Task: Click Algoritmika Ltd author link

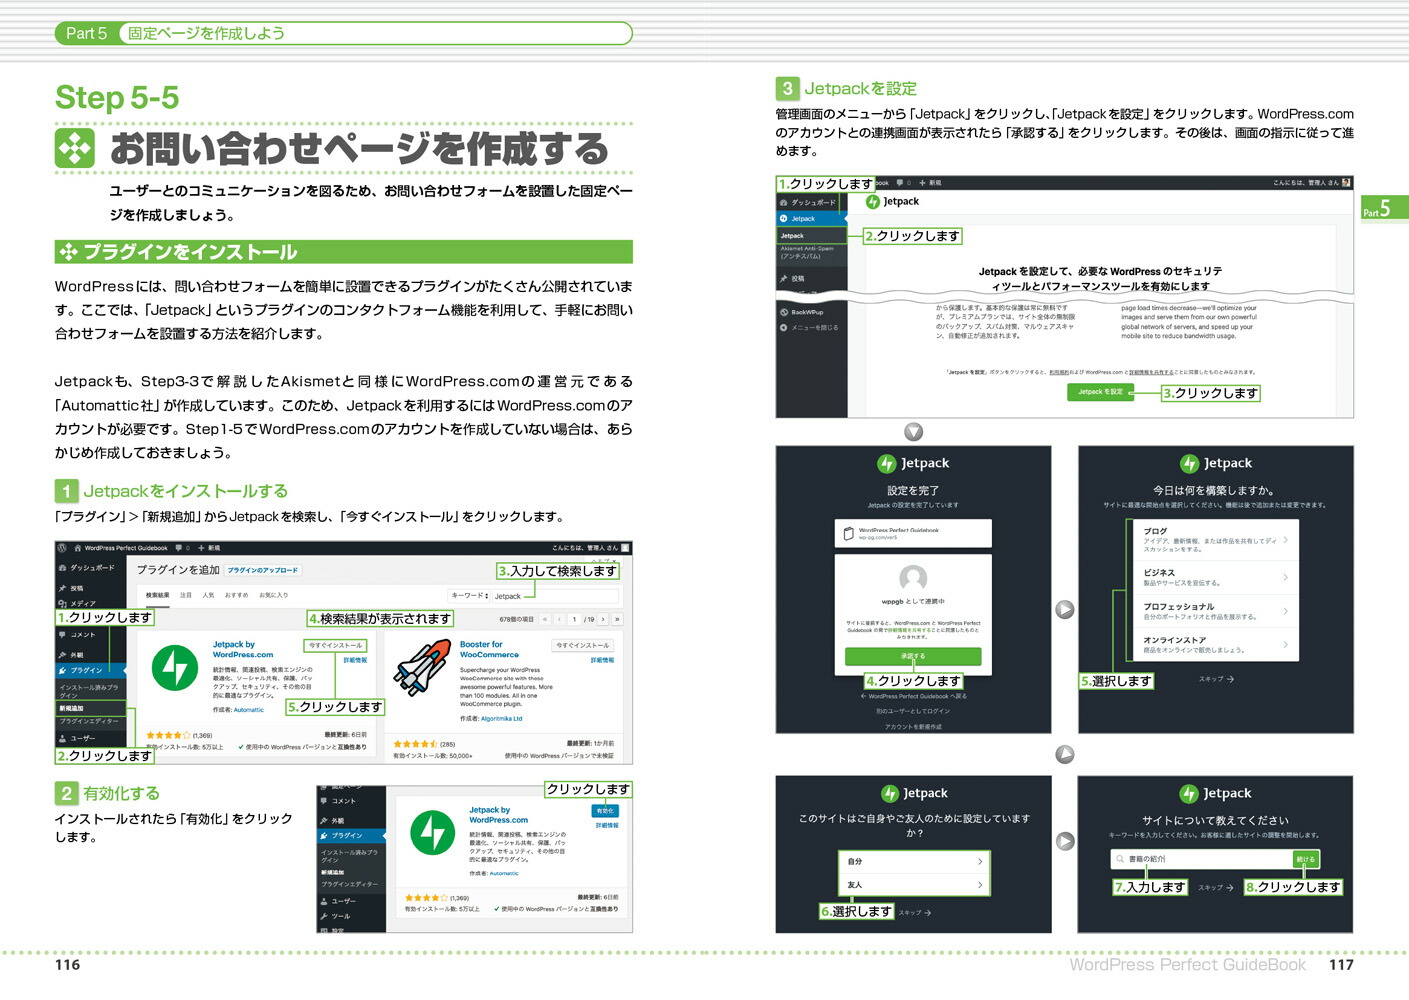Action: 502,718
